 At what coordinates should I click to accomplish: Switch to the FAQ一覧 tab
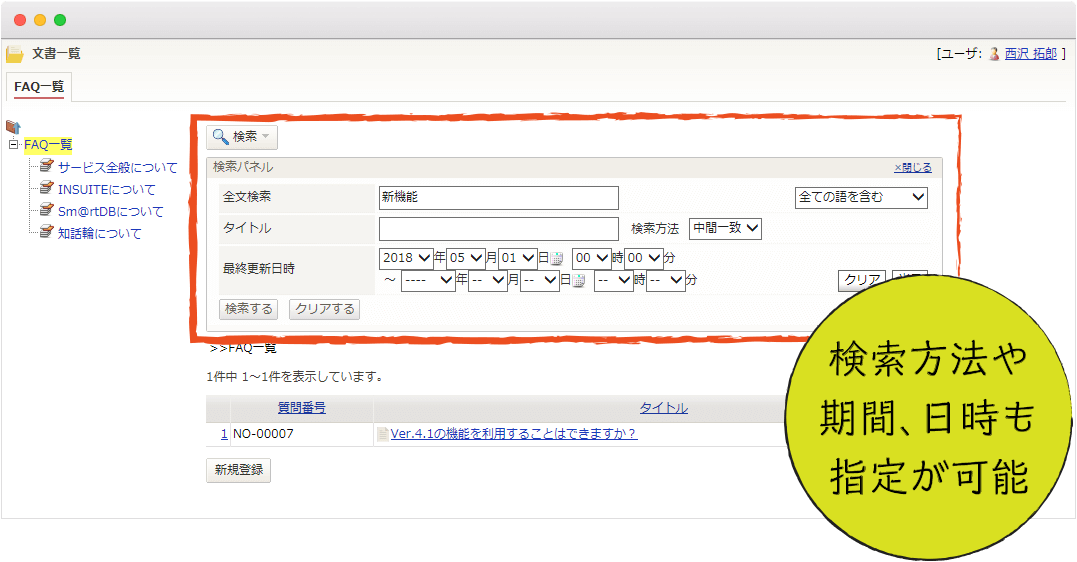(38, 87)
